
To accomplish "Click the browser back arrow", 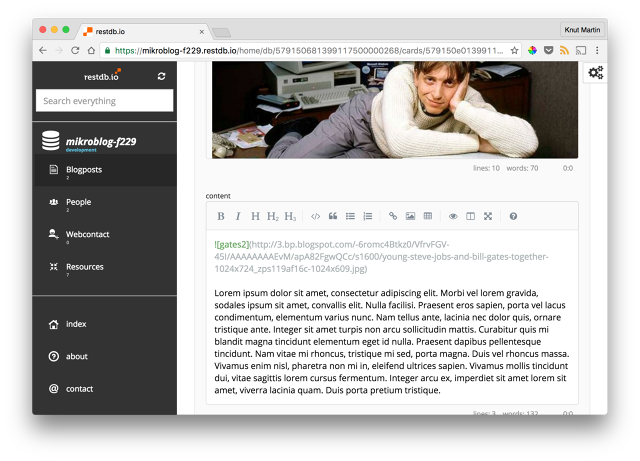I will coord(43,50).
